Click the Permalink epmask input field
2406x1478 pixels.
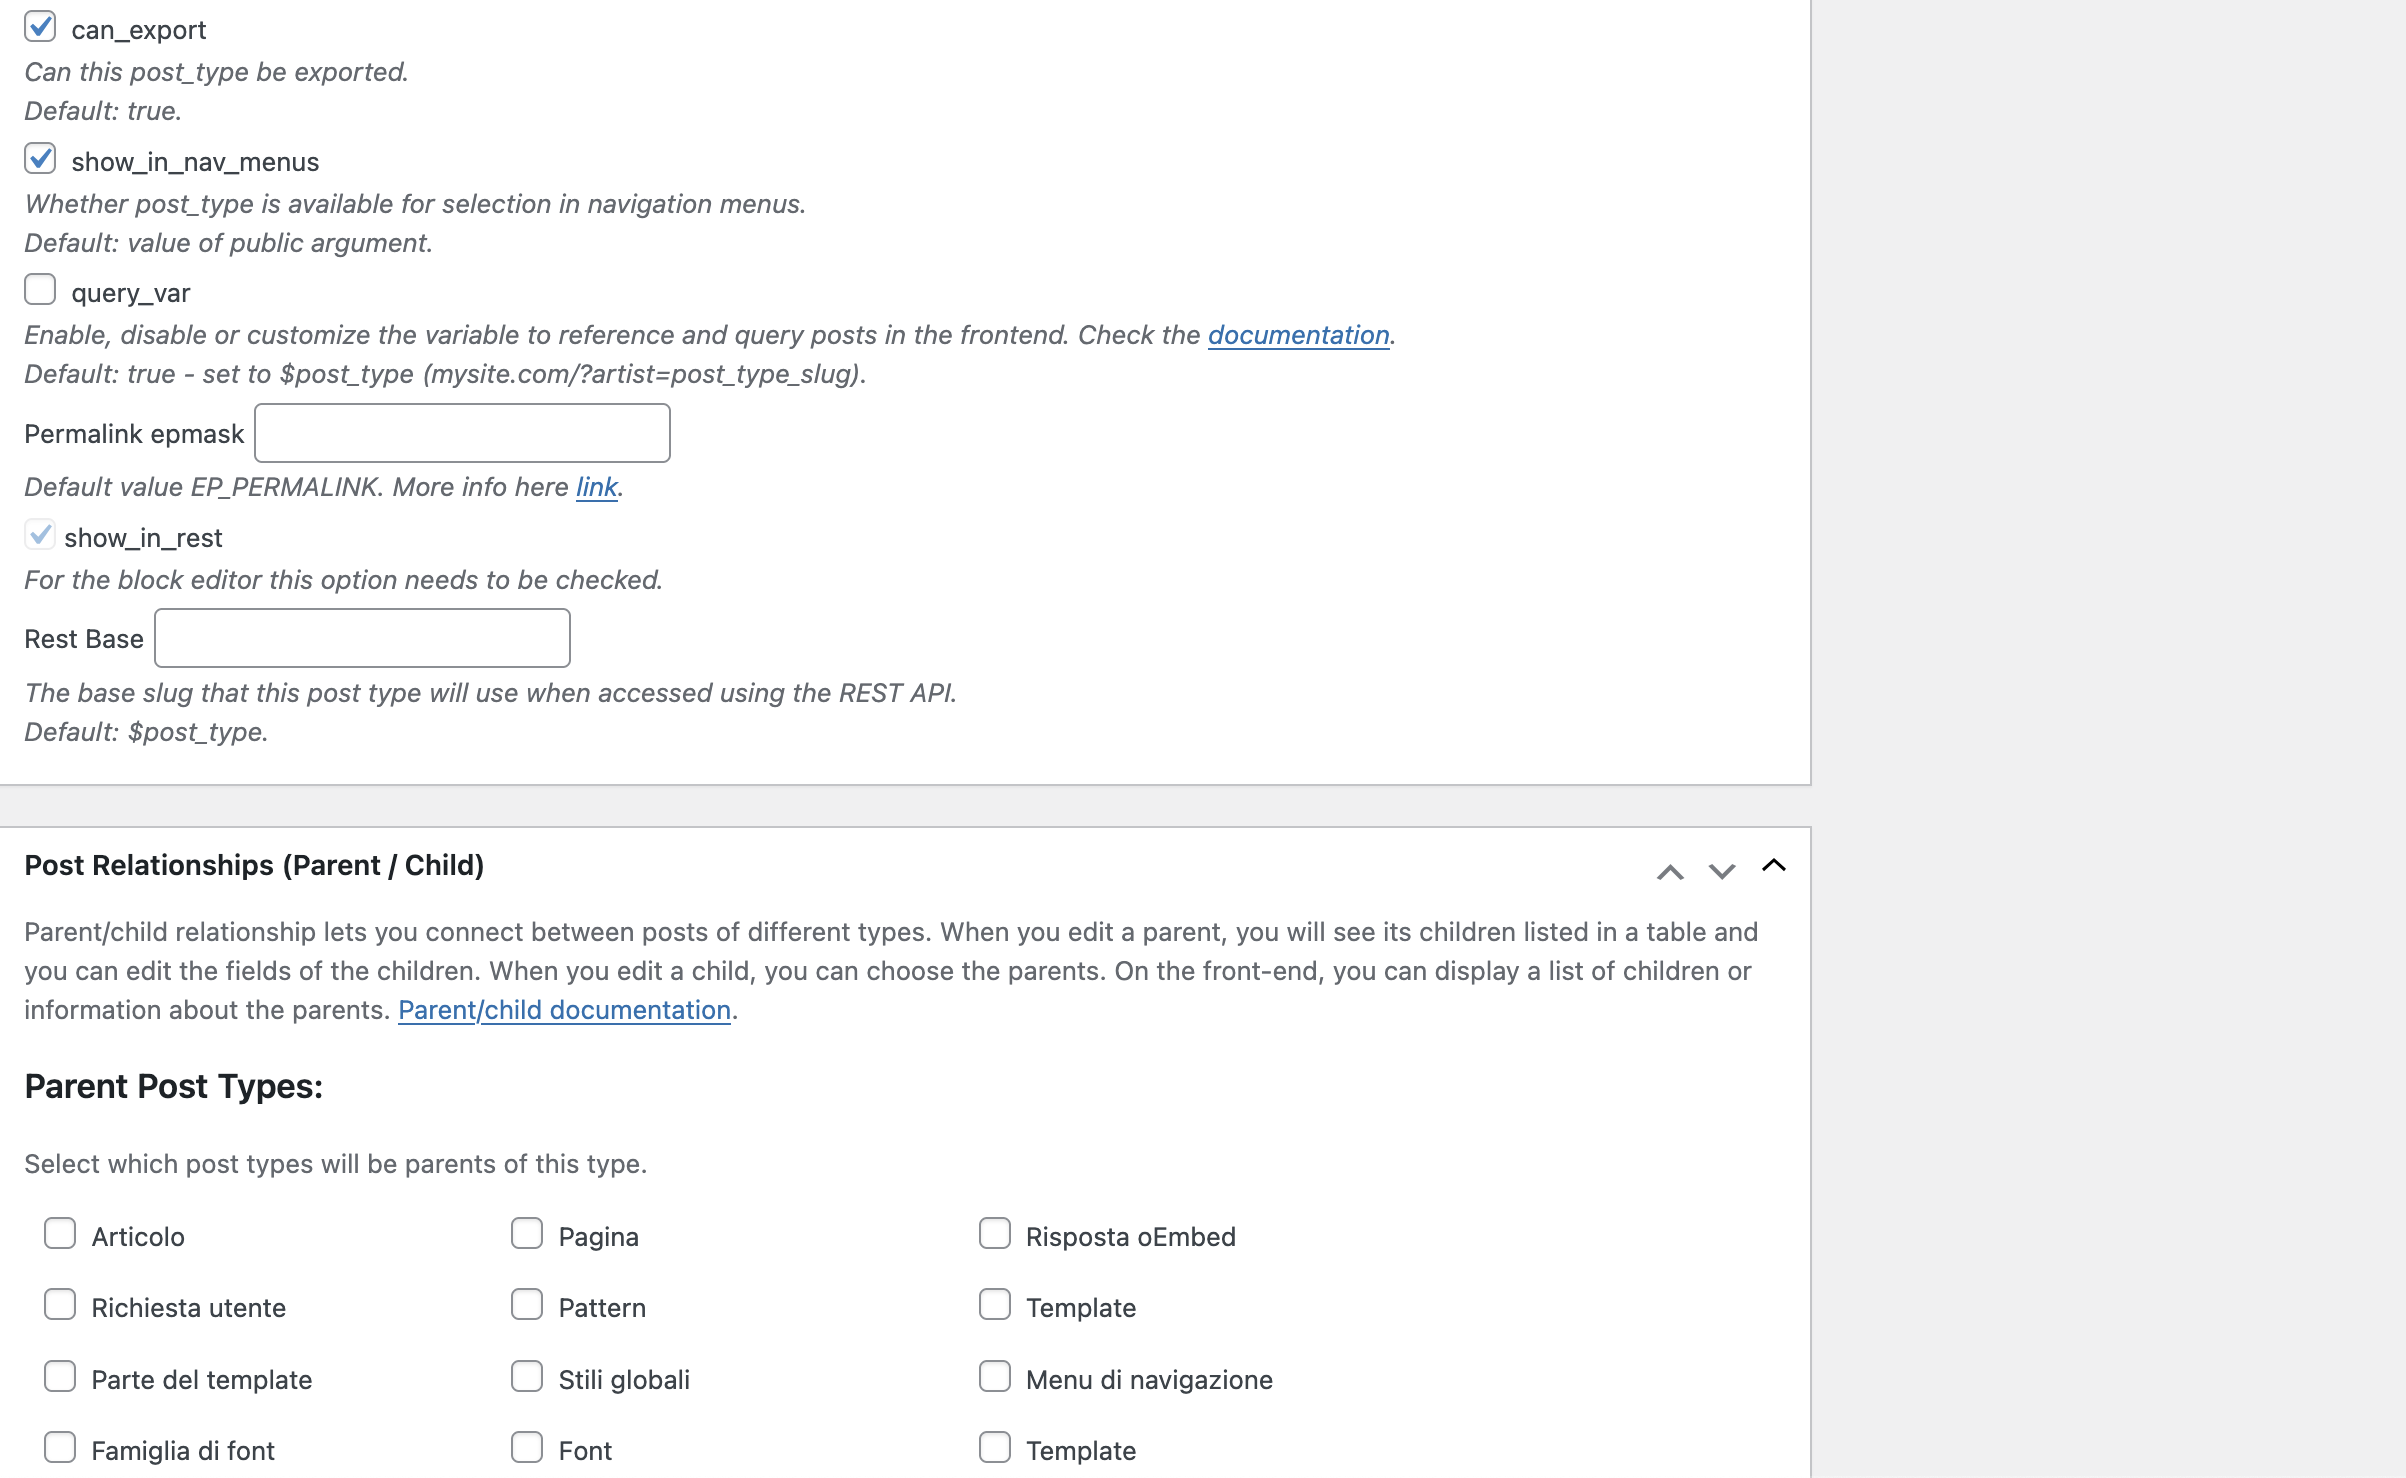click(462, 433)
